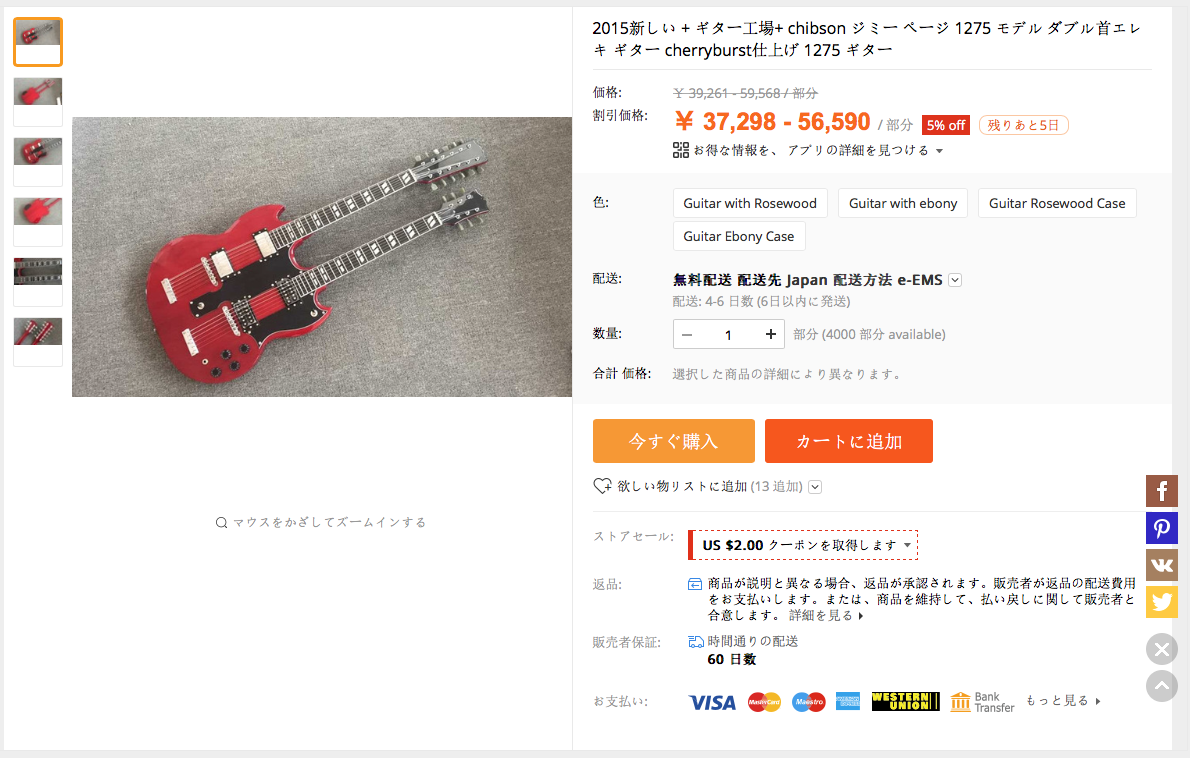Share product on Twitter
1190x758 pixels.
click(x=1161, y=602)
